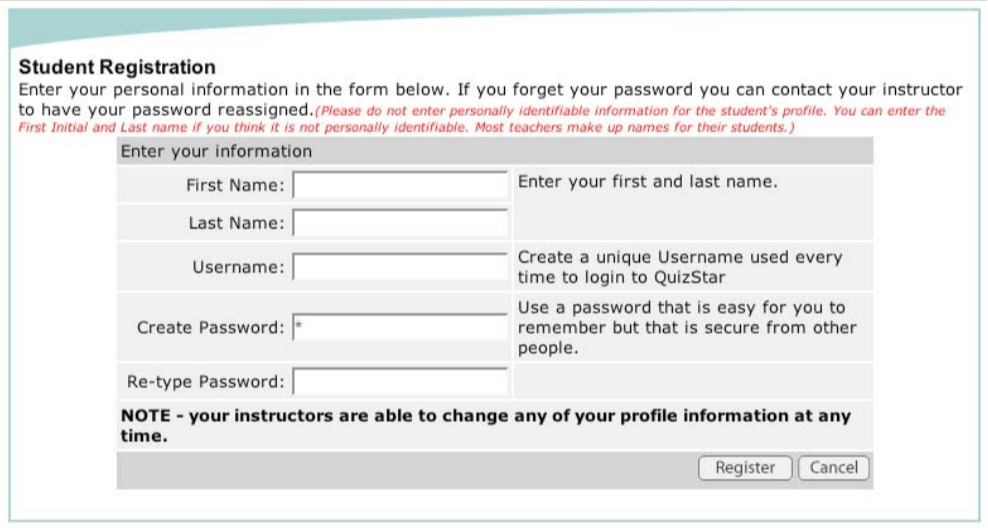Click the First Name input field

(x=400, y=186)
